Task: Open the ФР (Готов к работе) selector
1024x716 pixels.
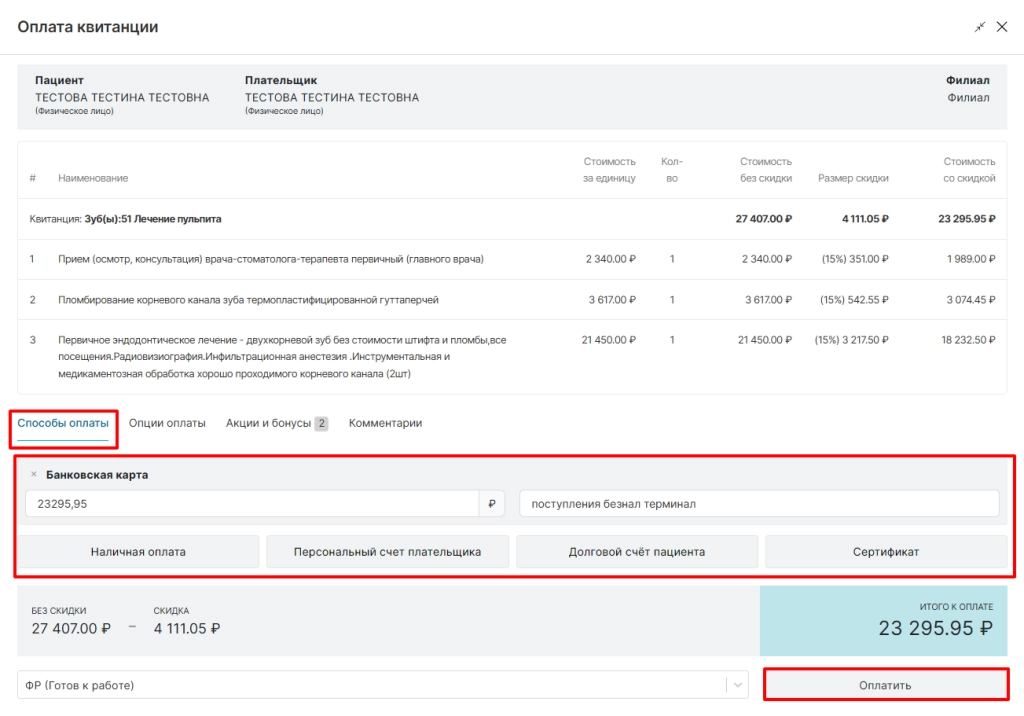Action: [x=383, y=685]
